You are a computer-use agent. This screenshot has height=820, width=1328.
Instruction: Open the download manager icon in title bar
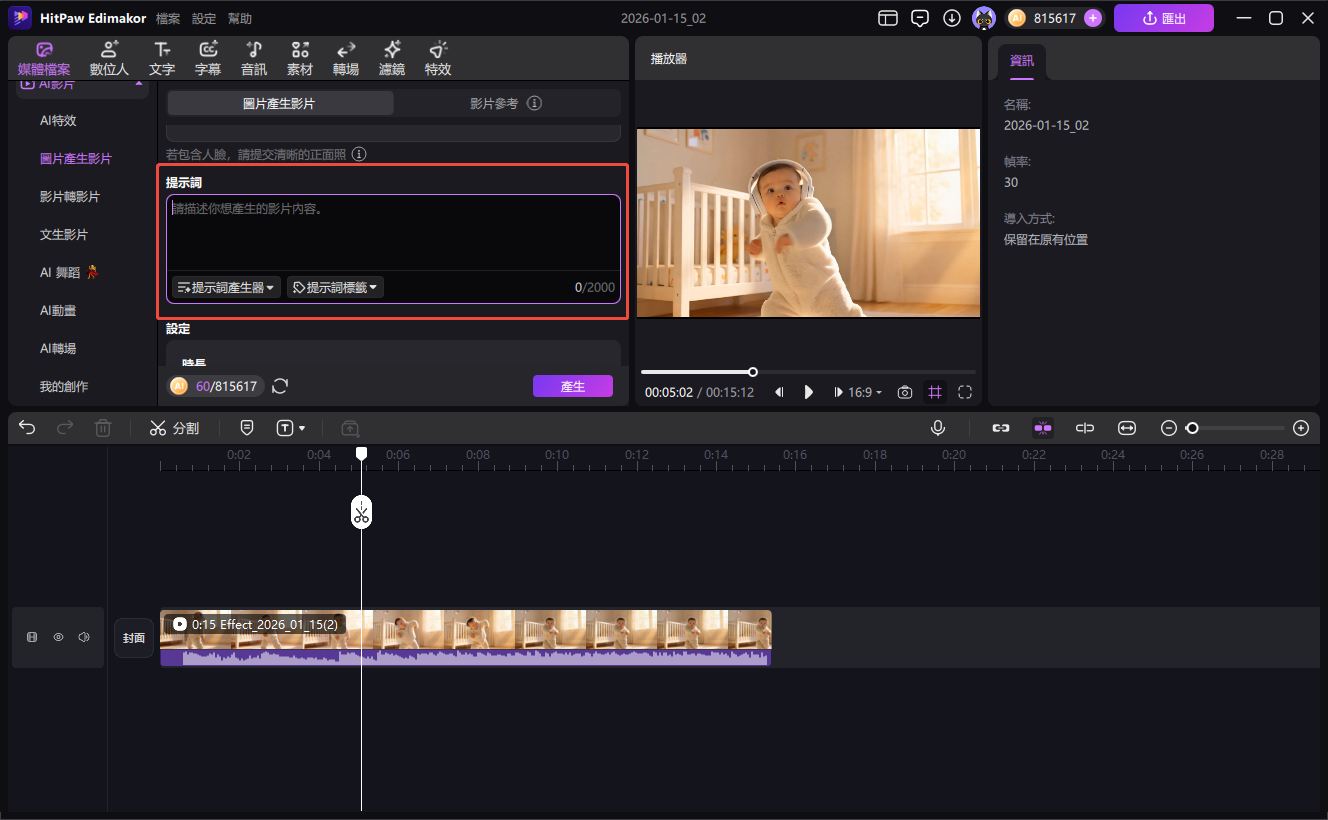click(x=952, y=18)
